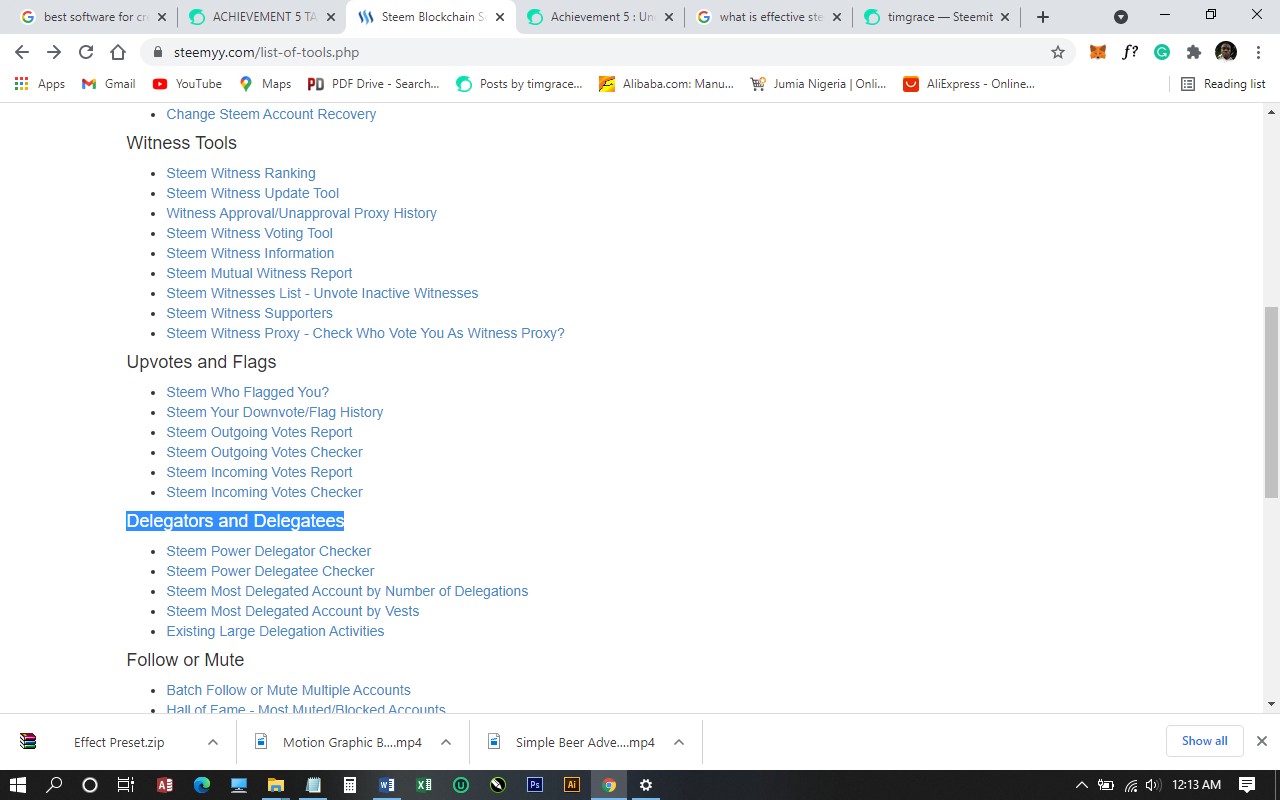Open the Grammarly extension

pyautogui.click(x=1162, y=51)
